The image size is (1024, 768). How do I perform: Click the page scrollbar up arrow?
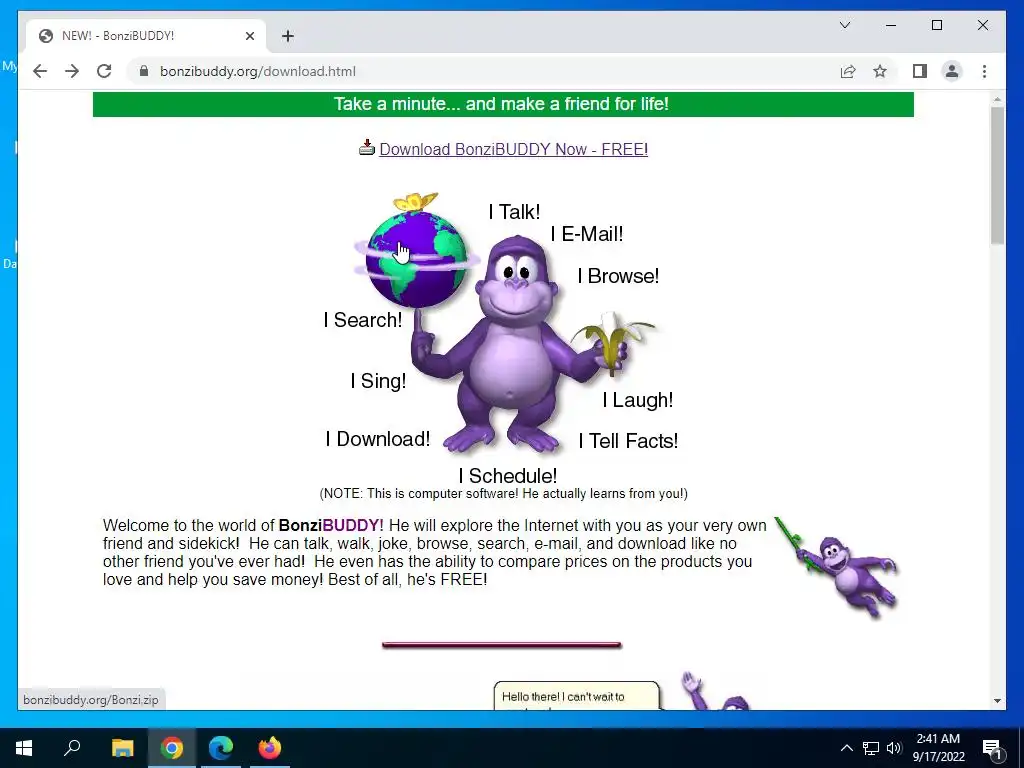pyautogui.click(x=997, y=99)
